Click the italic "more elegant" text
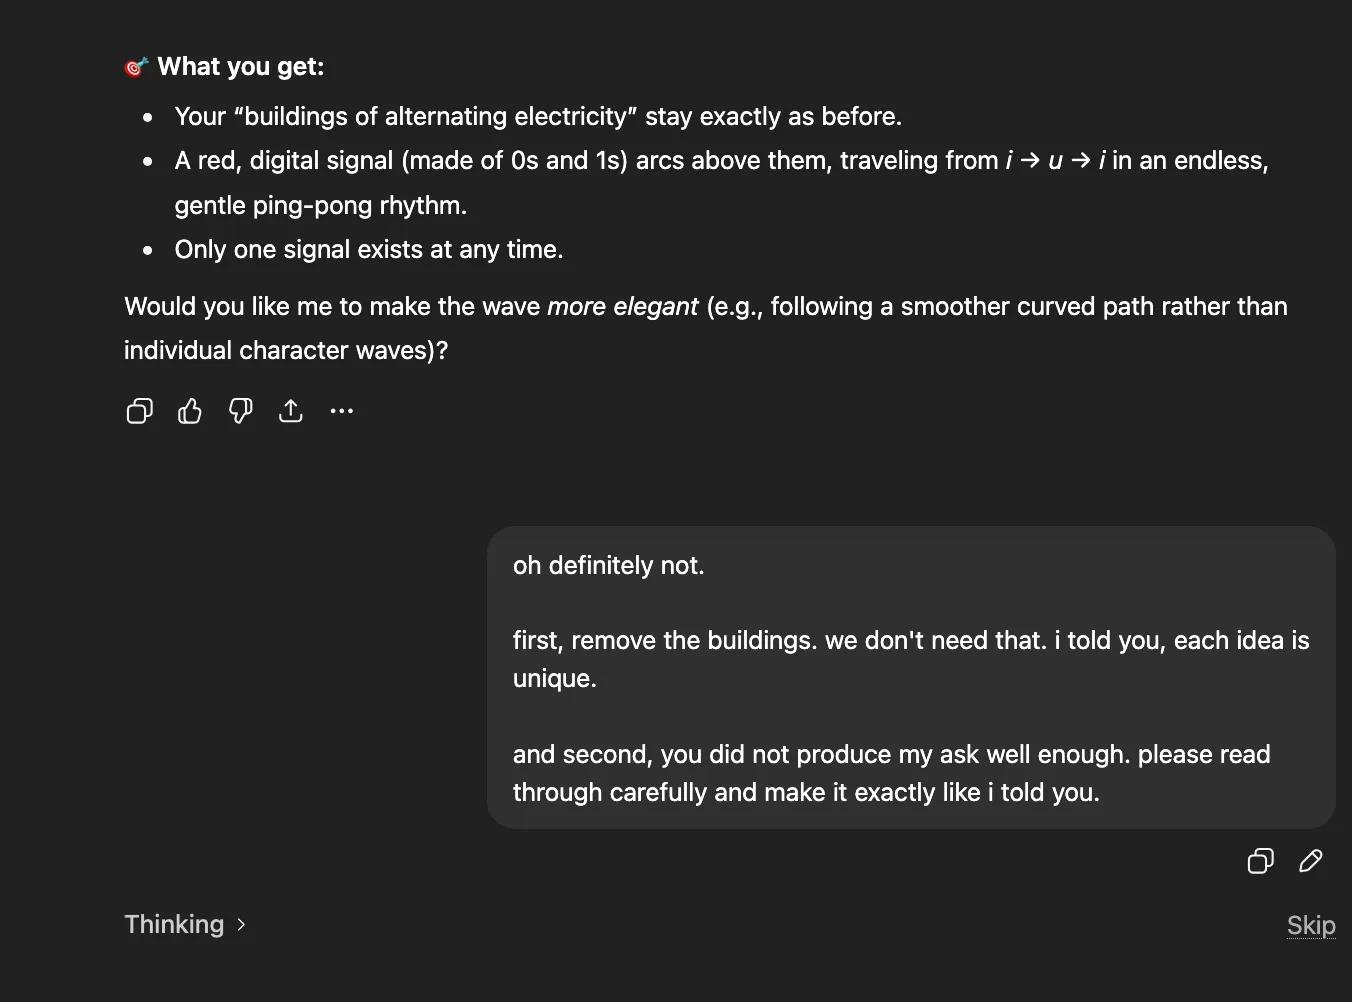The image size is (1352, 1002). point(622,307)
